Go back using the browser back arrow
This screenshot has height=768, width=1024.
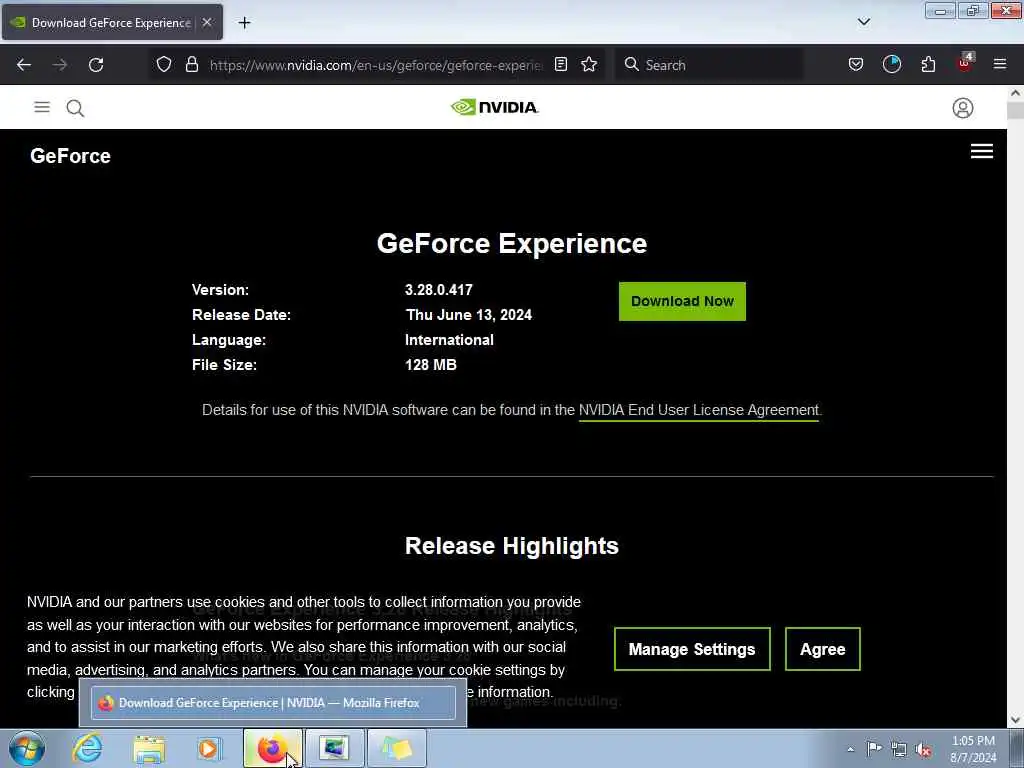pyautogui.click(x=24, y=65)
